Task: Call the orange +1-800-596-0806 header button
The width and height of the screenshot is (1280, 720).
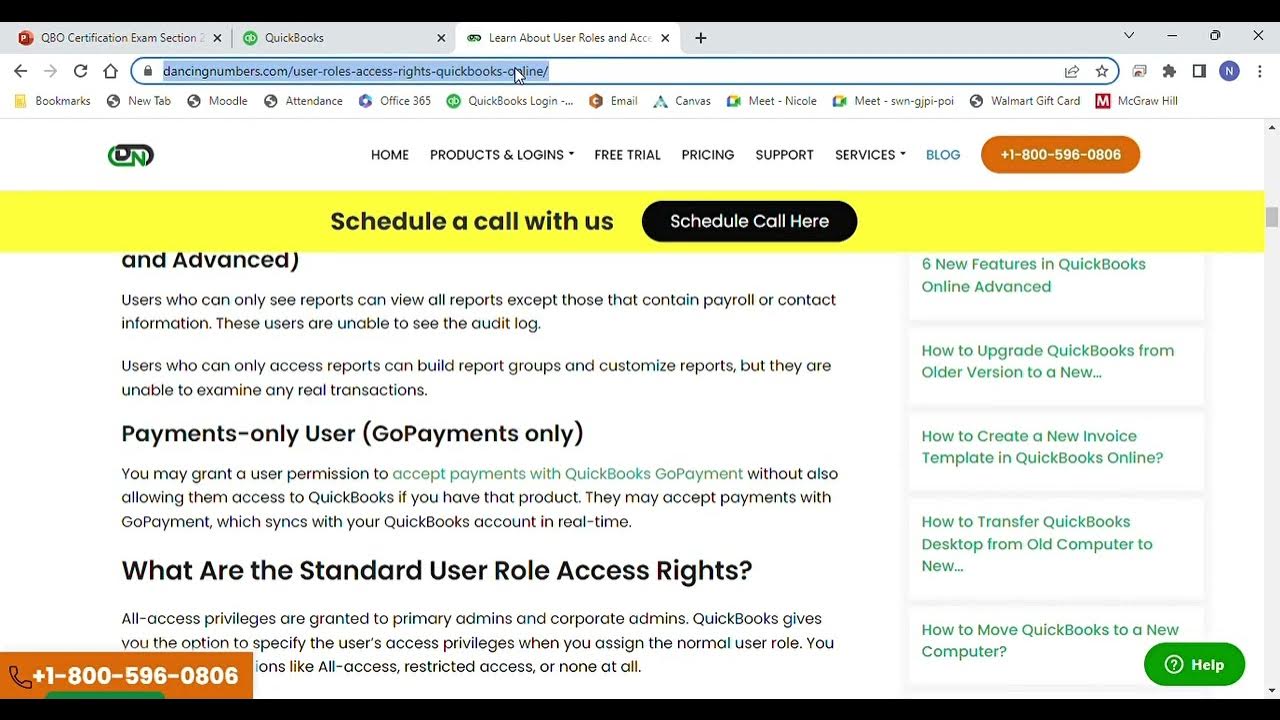Action: (x=1060, y=155)
